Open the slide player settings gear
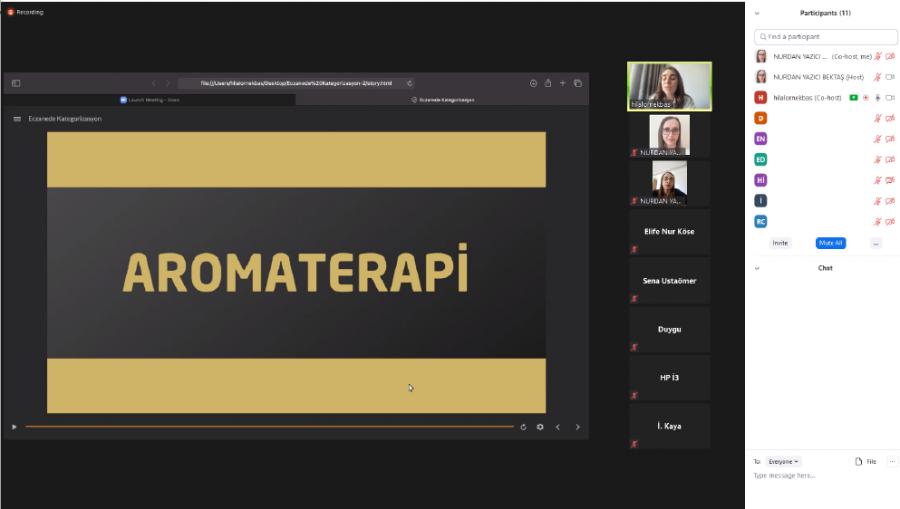Screen dimensions: 900x509 pos(540,427)
